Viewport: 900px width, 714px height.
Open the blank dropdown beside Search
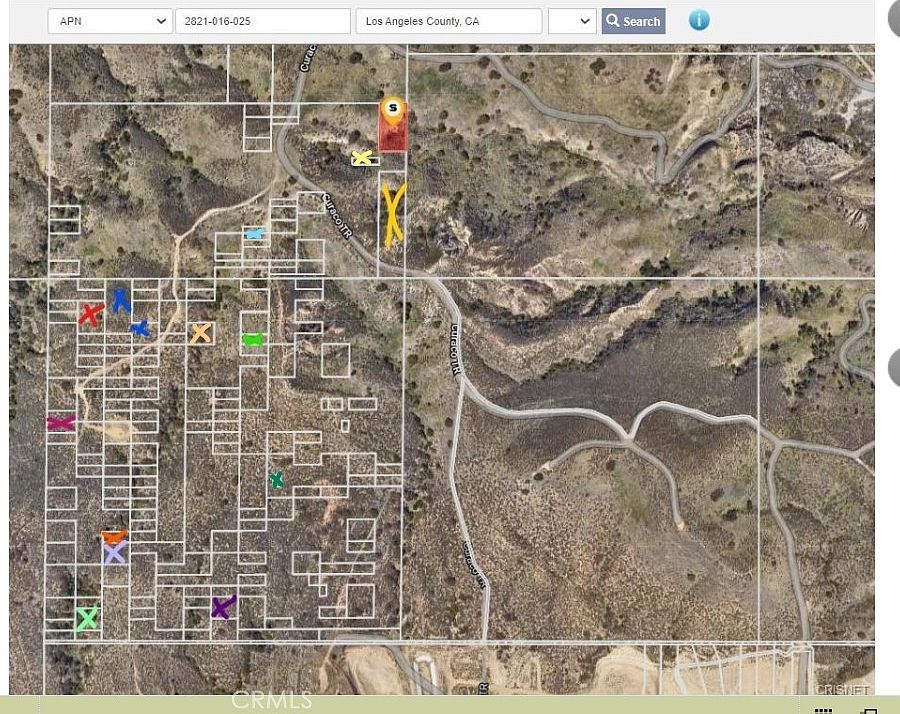click(x=572, y=21)
